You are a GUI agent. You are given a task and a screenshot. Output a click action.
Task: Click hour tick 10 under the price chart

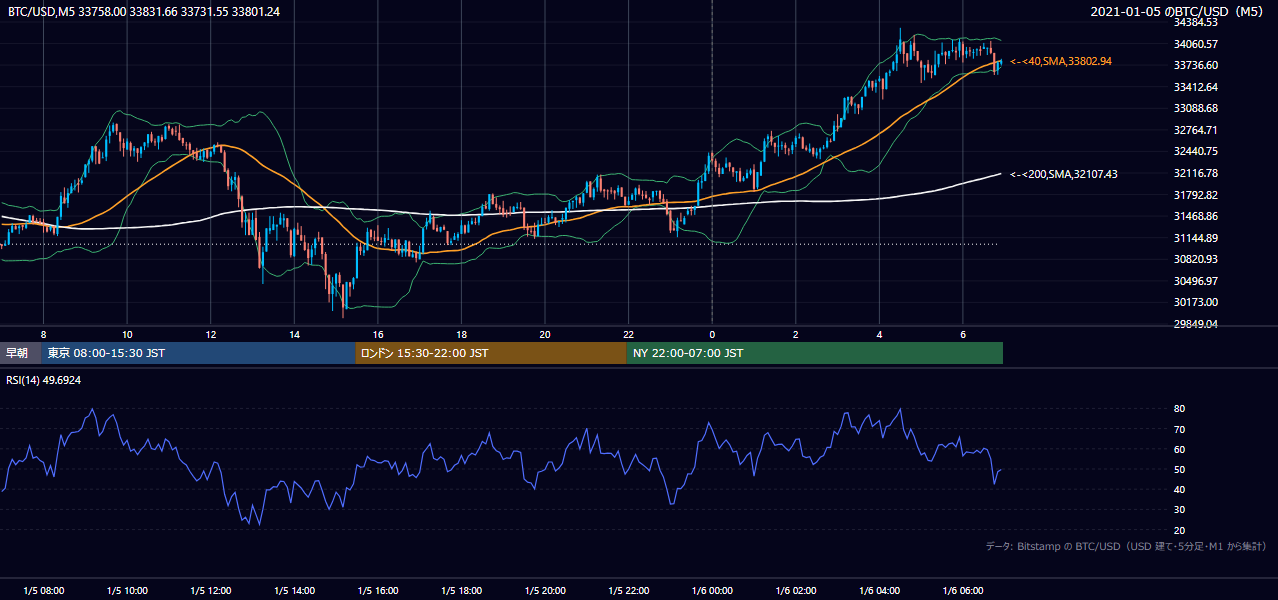pos(127,334)
